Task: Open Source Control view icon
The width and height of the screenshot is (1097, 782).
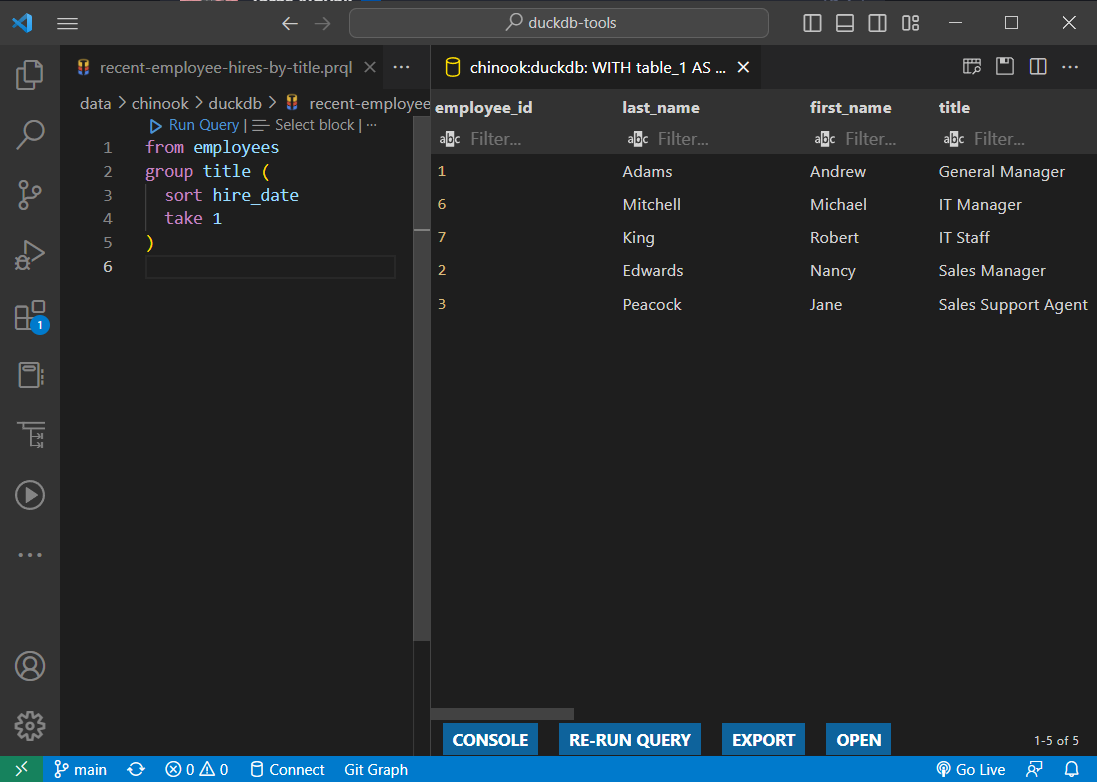Action: click(x=30, y=196)
